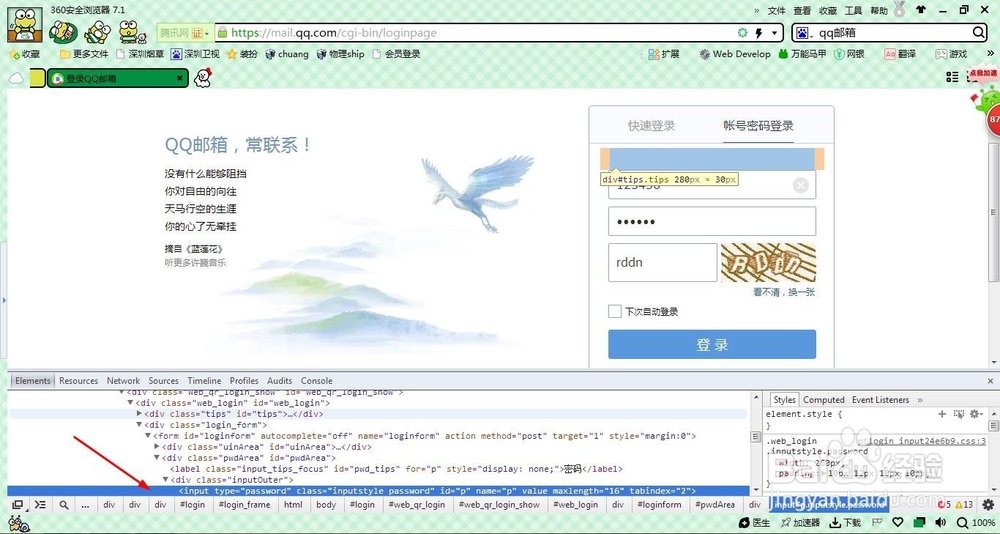This screenshot has height=534, width=1000.
Task: Click the speaker sound icon in status bar
Action: pyautogui.click(x=941, y=523)
